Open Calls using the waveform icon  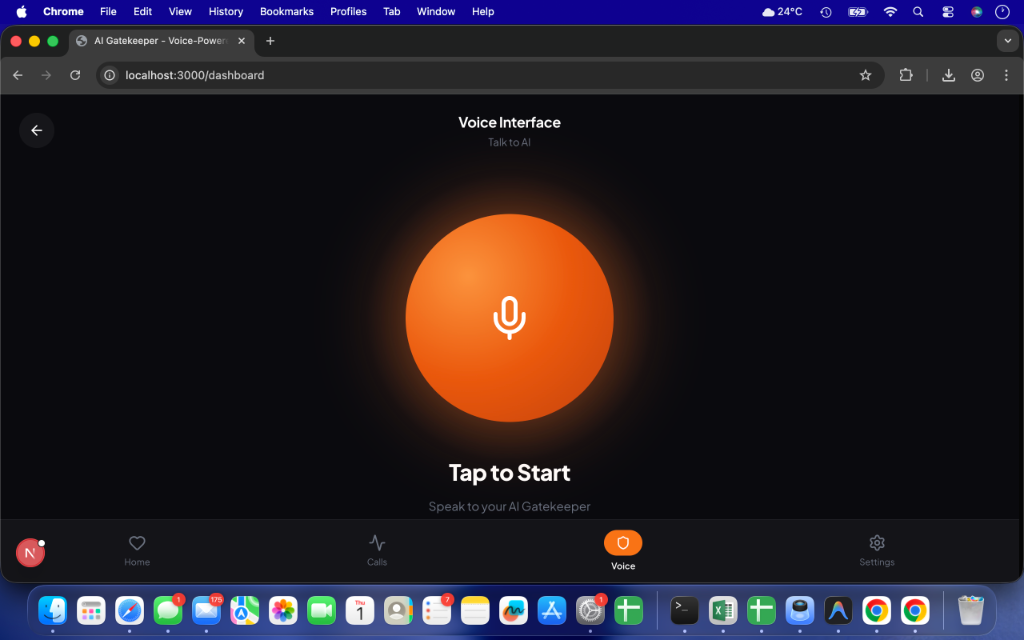(x=377, y=545)
